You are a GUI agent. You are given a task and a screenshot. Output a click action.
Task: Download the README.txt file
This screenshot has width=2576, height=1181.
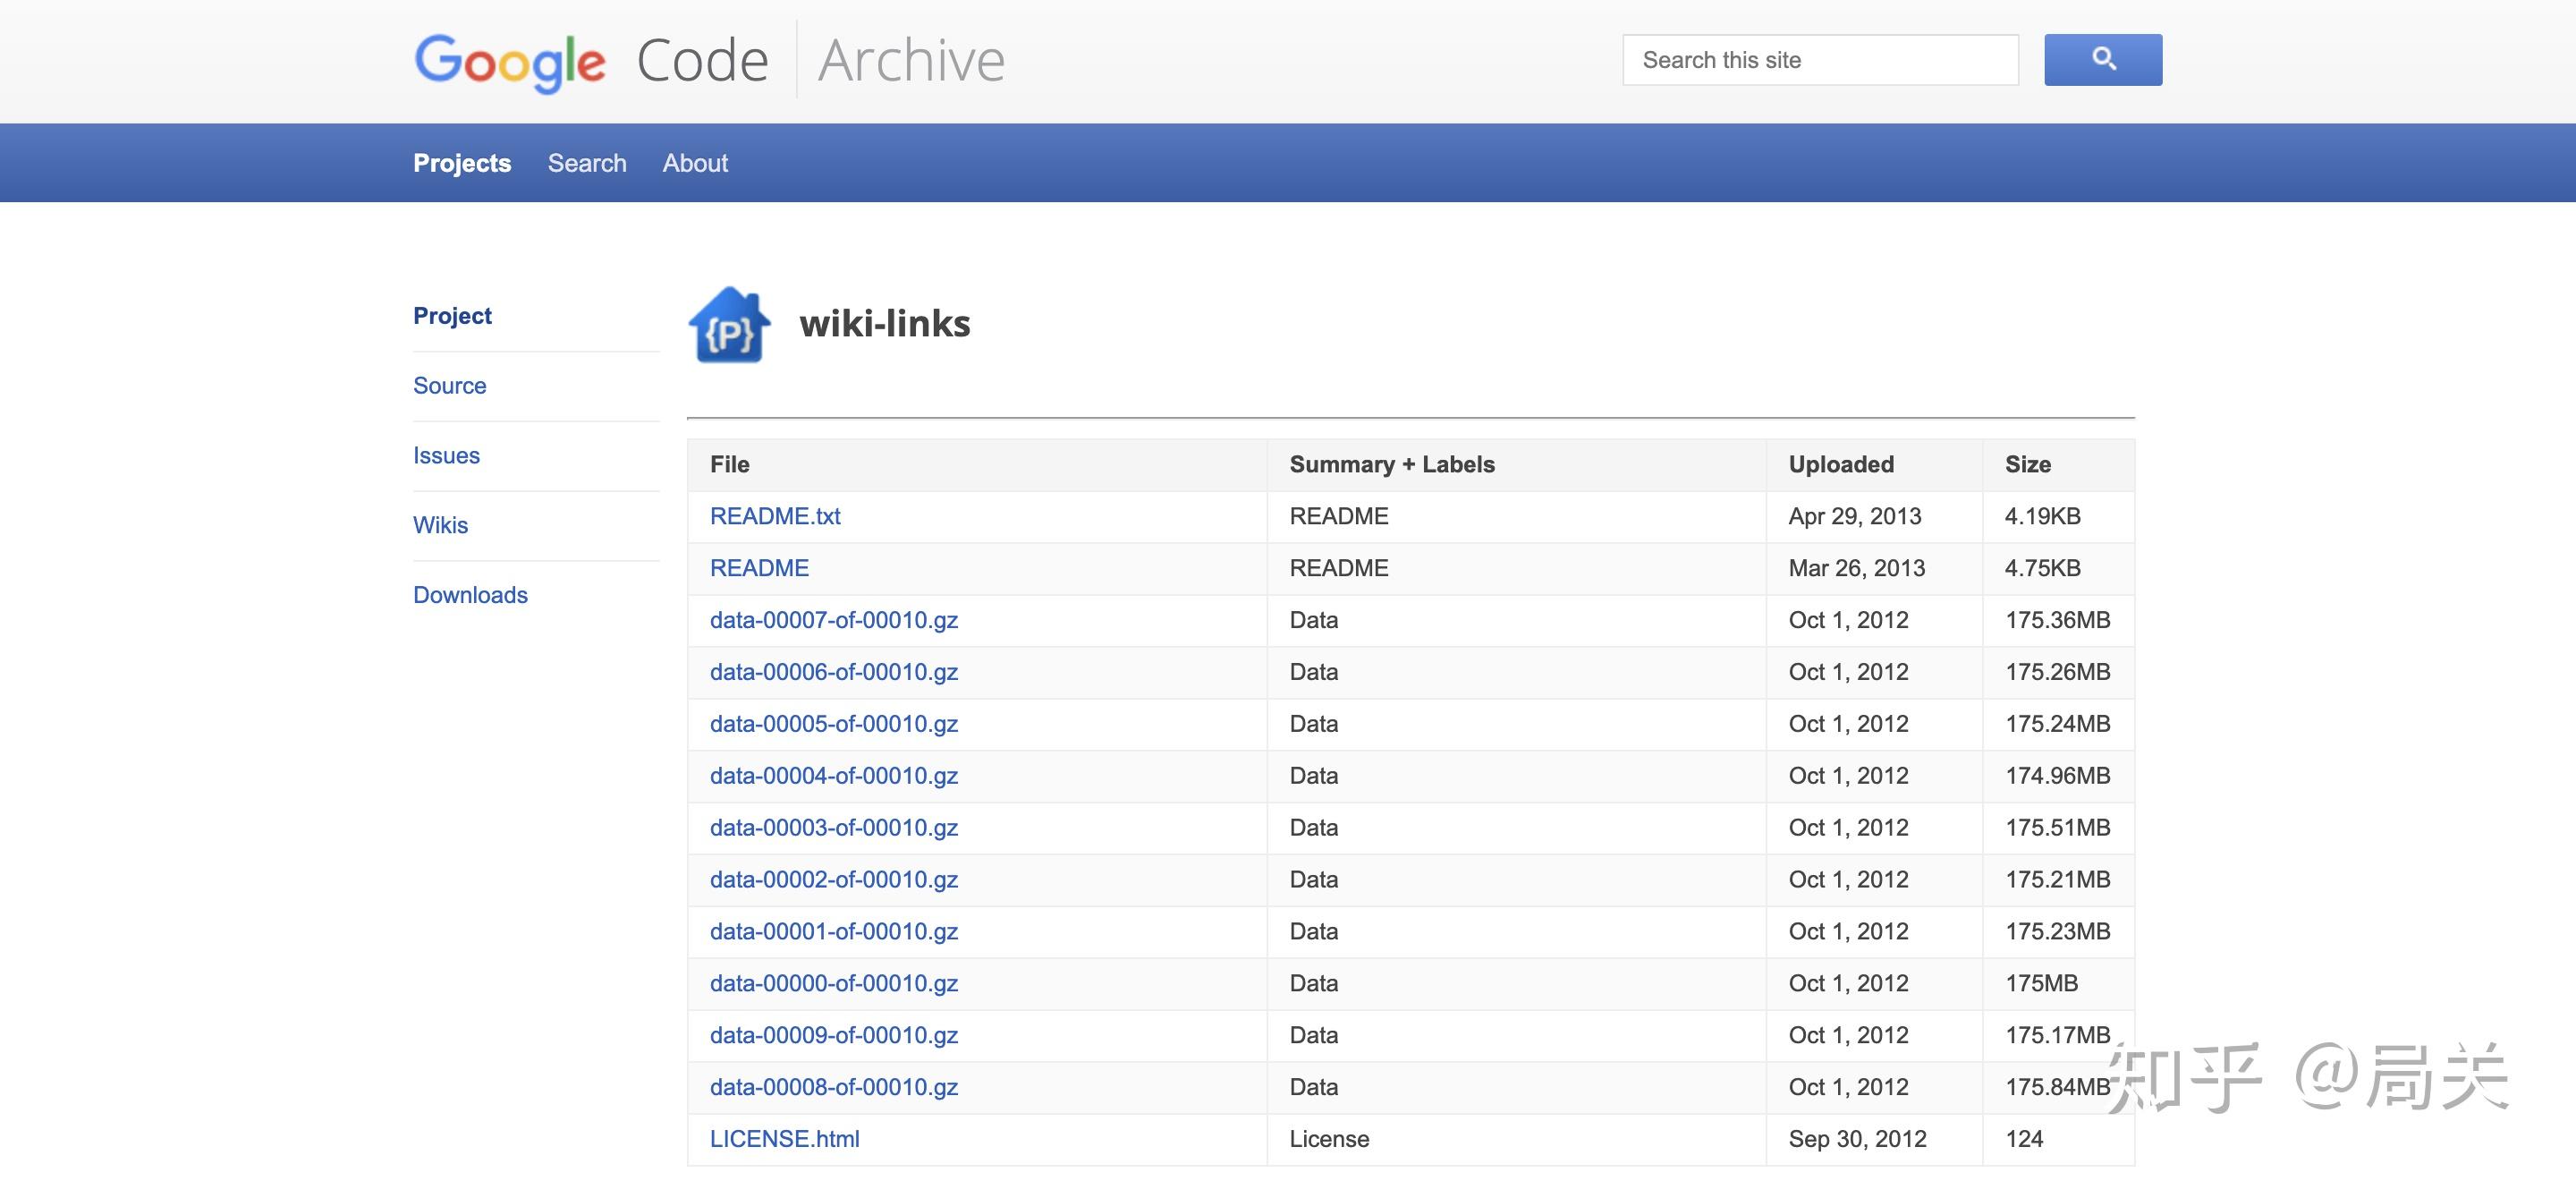coord(775,517)
